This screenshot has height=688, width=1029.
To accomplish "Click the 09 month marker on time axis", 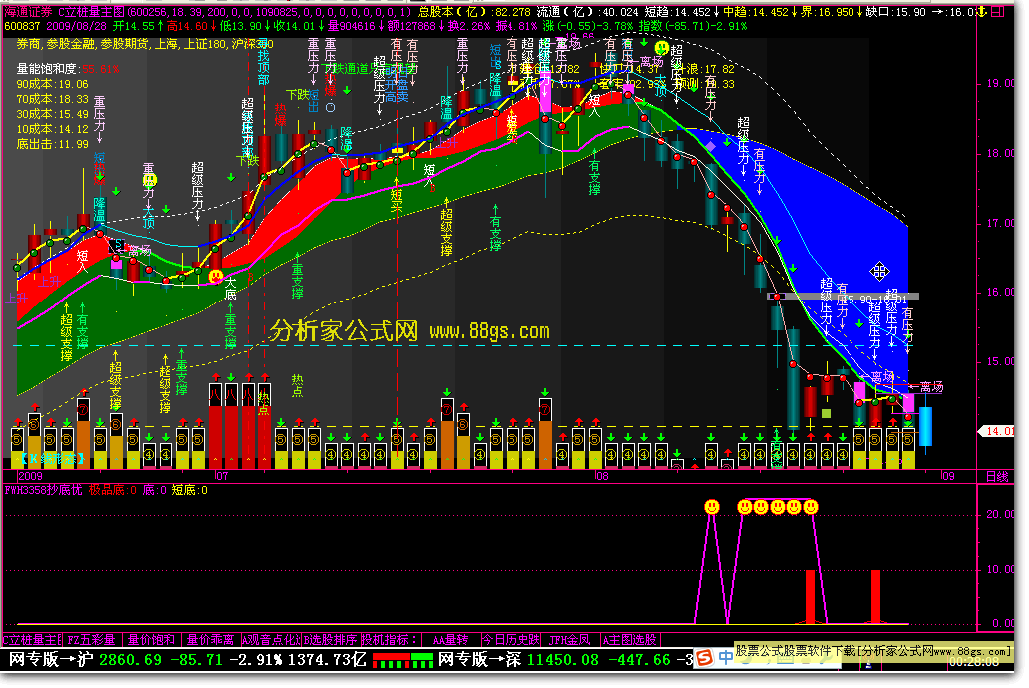I will pyautogui.click(x=948, y=477).
